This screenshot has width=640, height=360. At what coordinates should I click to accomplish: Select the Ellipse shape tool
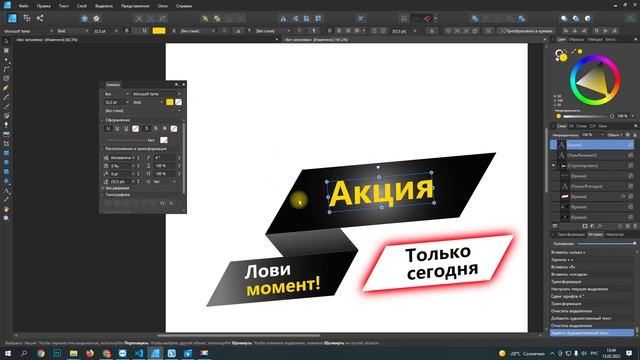[x=6, y=162]
